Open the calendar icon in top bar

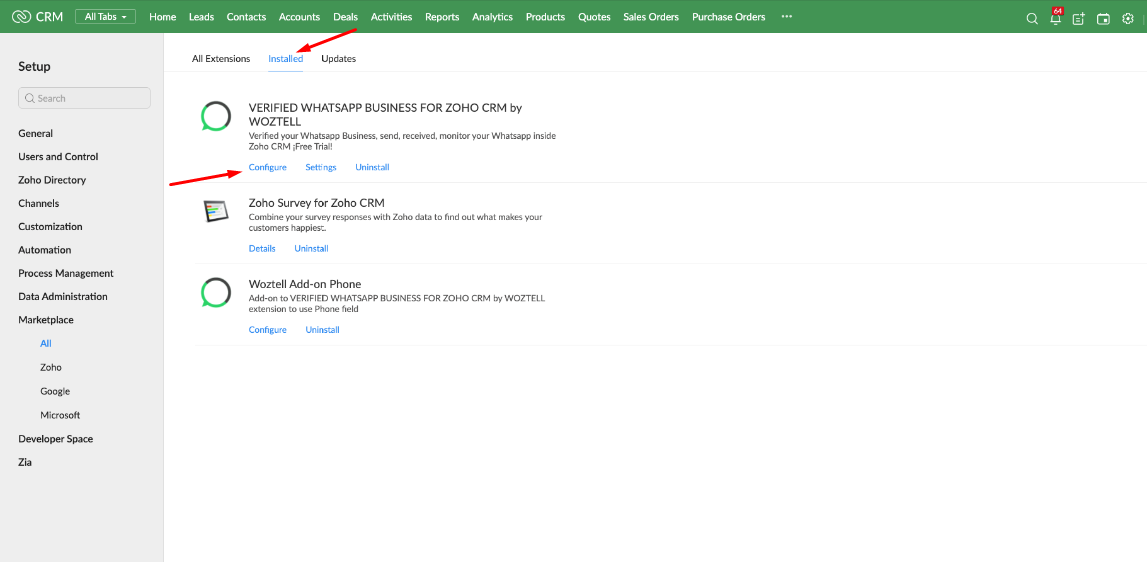pos(1103,19)
